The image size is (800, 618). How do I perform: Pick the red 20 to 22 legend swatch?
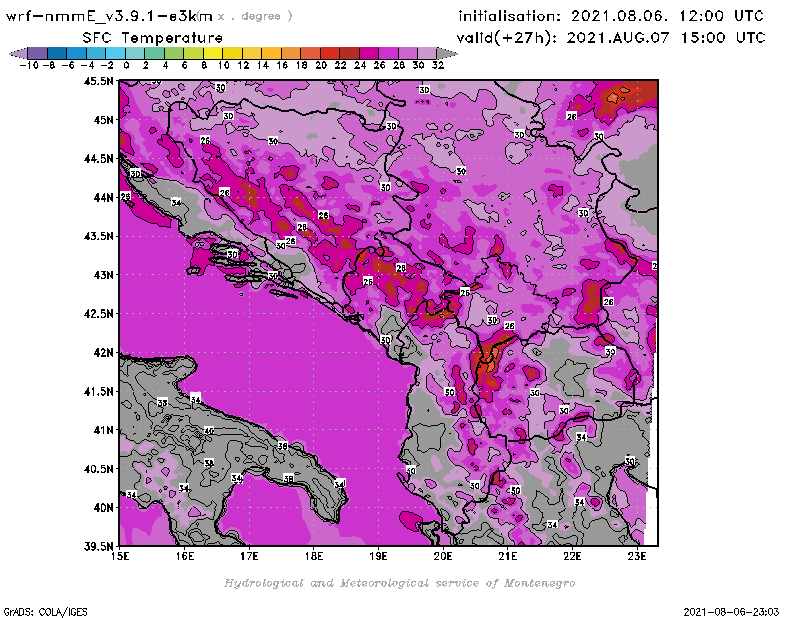(330, 54)
